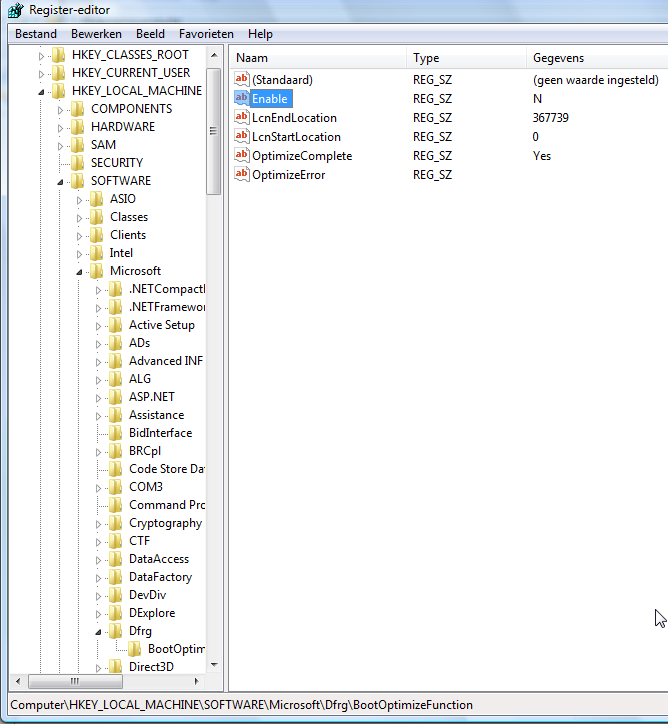This screenshot has width=668, height=724.
Task: Click the tree vertical scrollbar thumb
Action: coord(214,131)
